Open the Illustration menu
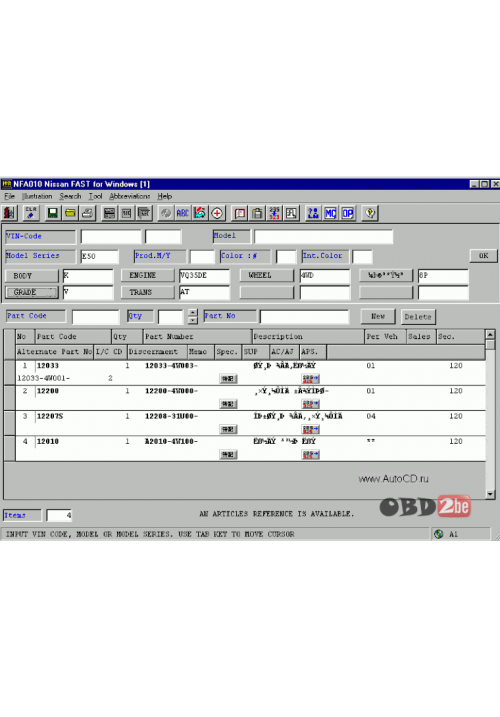The height and width of the screenshot is (717, 500). [x=37, y=196]
